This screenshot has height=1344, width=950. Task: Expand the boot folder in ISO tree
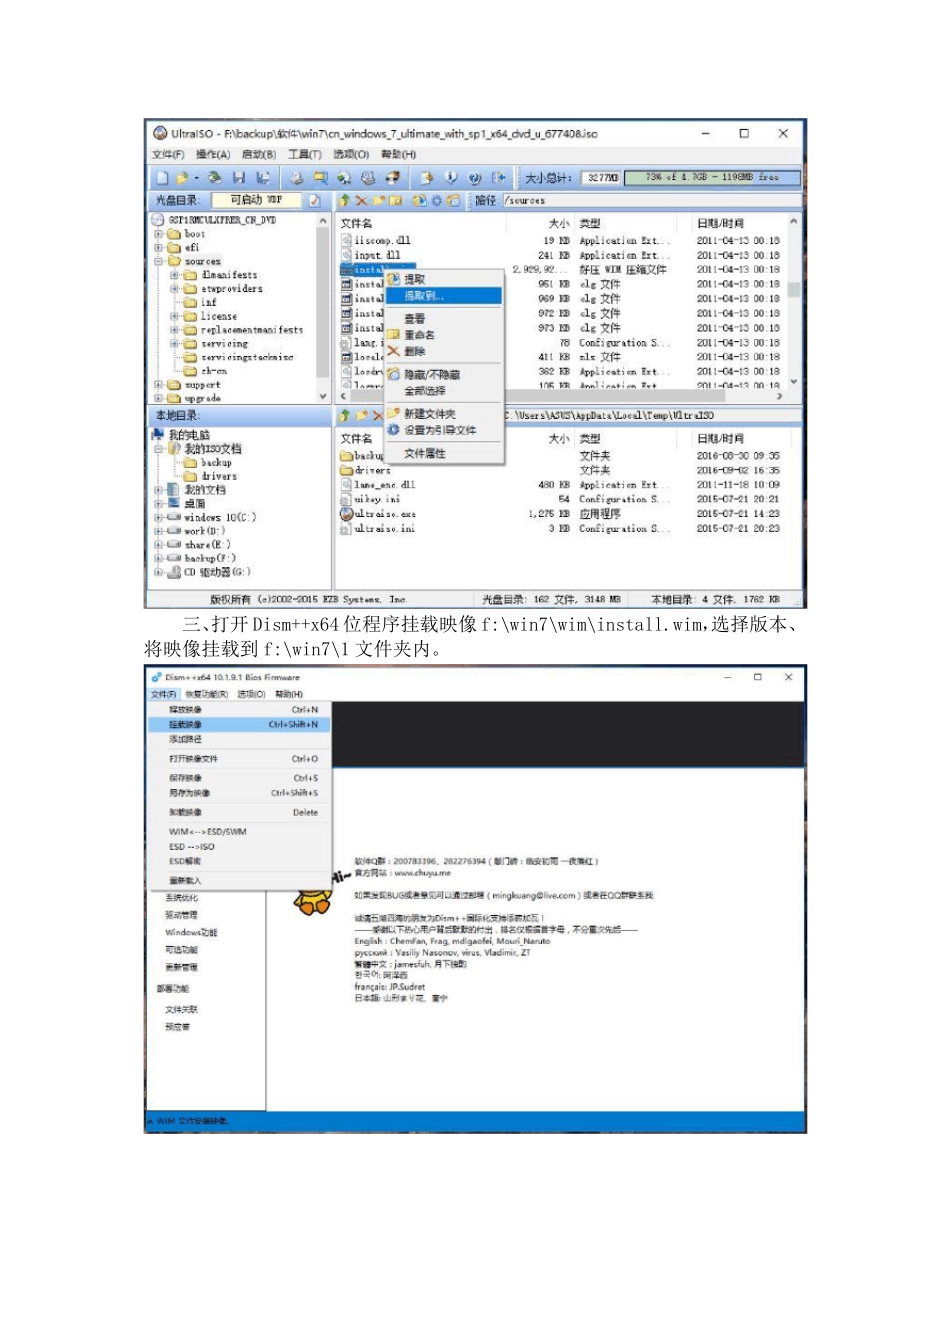159,234
